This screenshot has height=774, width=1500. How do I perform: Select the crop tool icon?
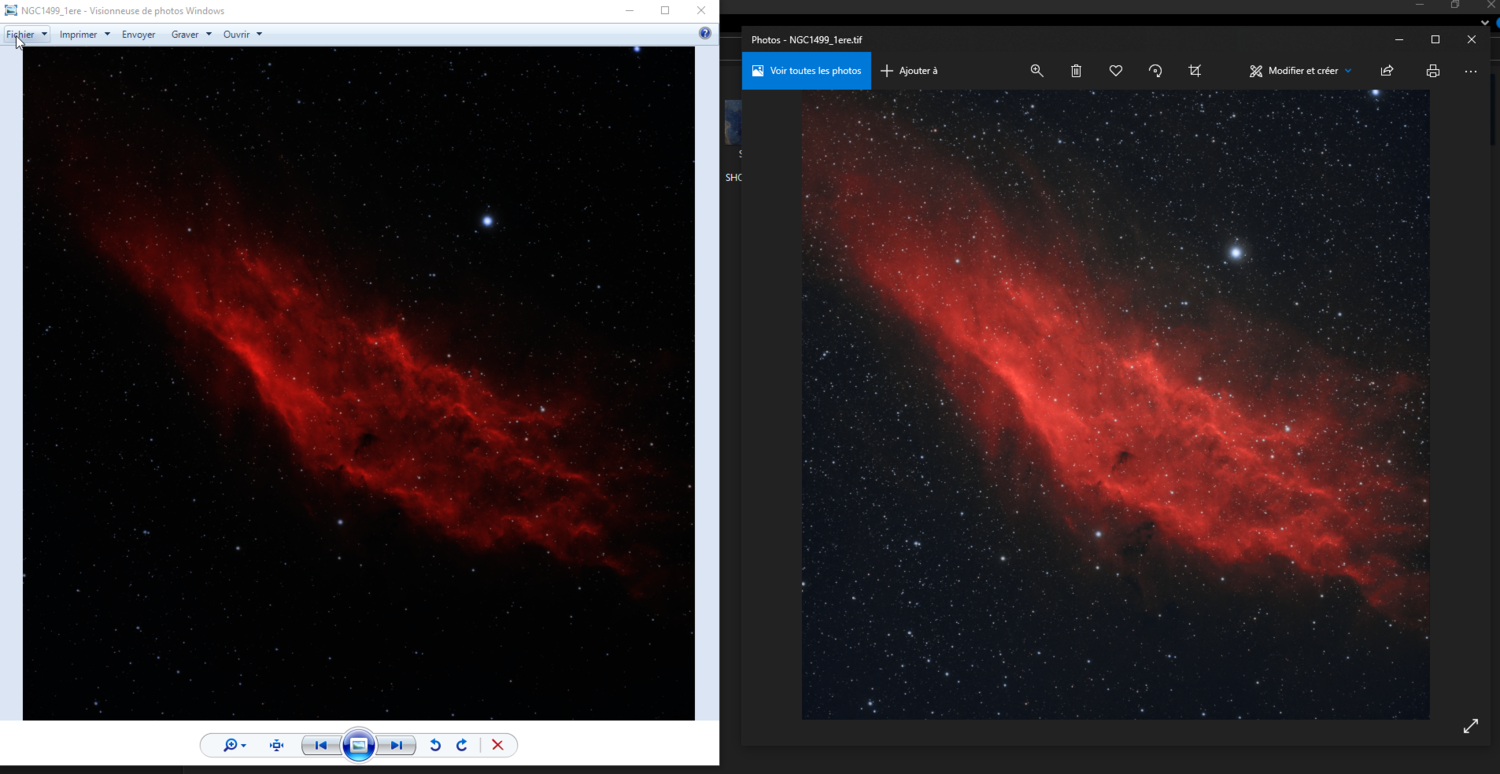(1195, 71)
